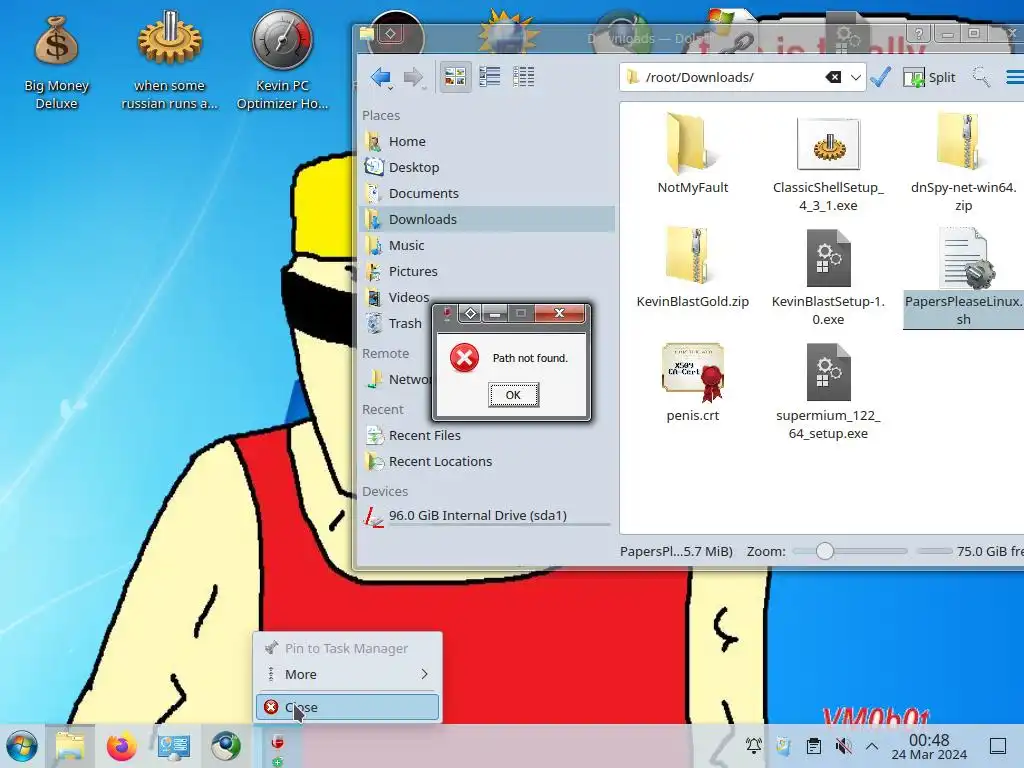Expand the location bar history dropdown
Viewport: 1024px width, 768px height.
pyautogui.click(x=856, y=77)
